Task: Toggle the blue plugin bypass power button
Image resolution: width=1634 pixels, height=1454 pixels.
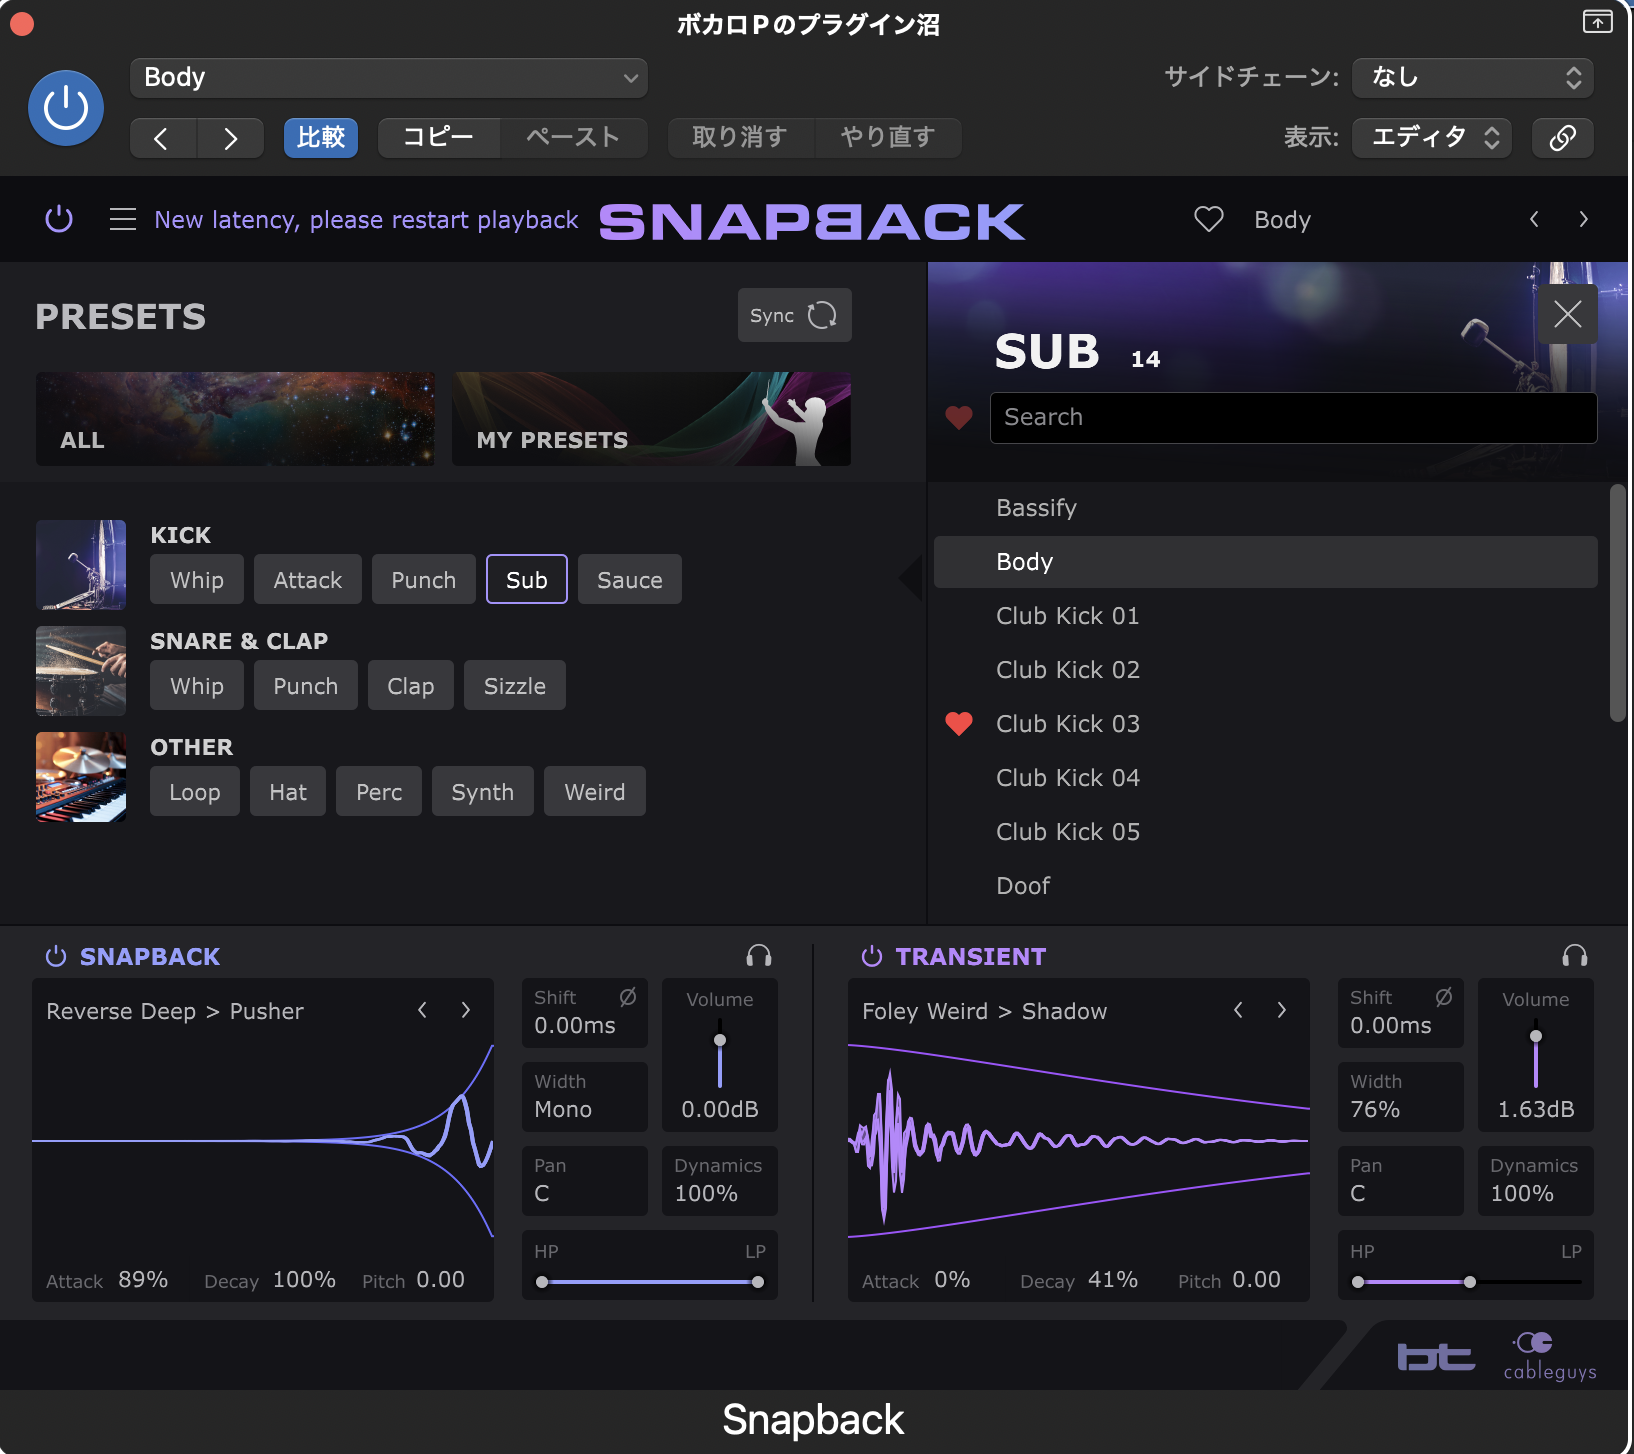Action: click(x=66, y=107)
